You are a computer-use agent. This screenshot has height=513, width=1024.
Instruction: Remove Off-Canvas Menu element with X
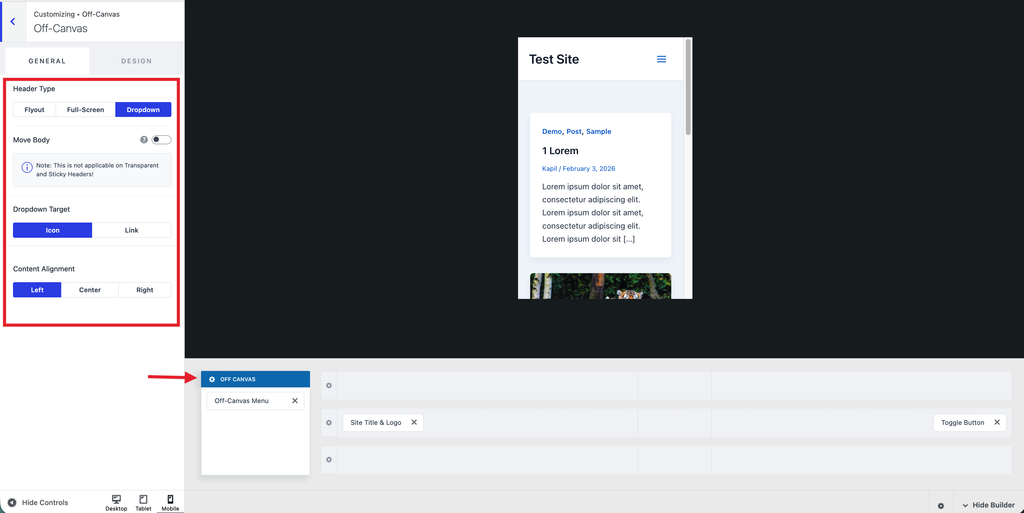tap(295, 401)
